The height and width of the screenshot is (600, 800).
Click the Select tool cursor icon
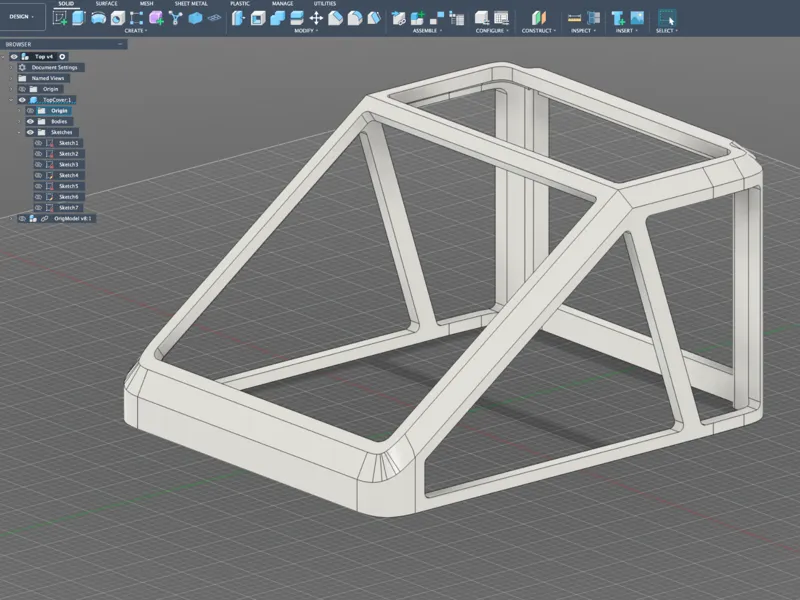coord(666,18)
